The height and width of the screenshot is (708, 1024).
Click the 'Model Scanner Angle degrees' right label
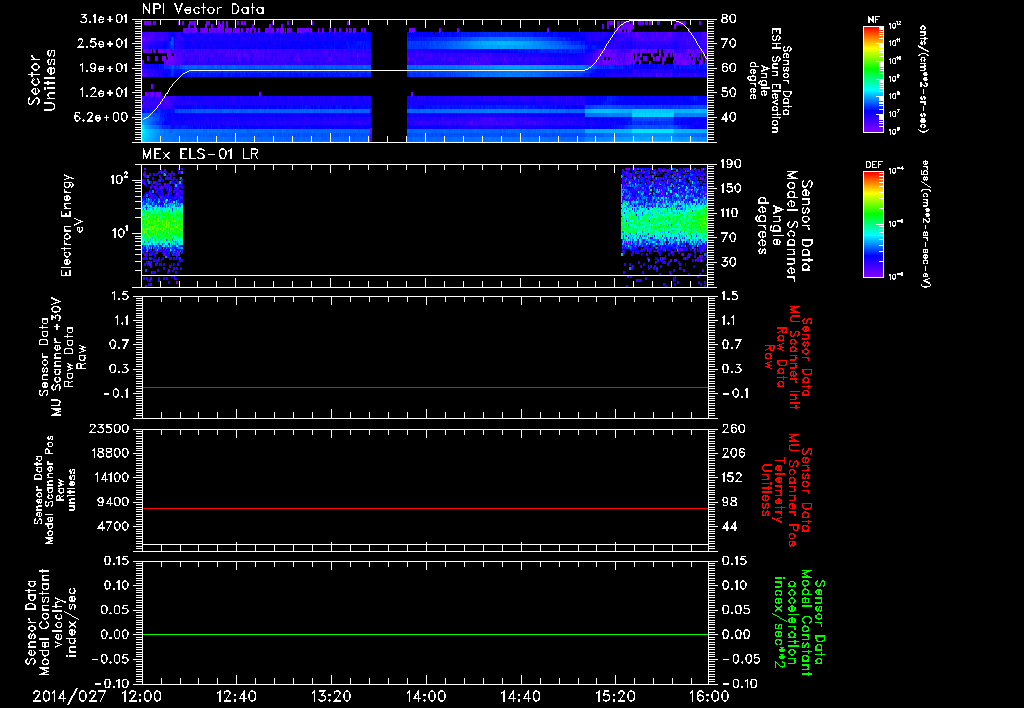tap(784, 226)
